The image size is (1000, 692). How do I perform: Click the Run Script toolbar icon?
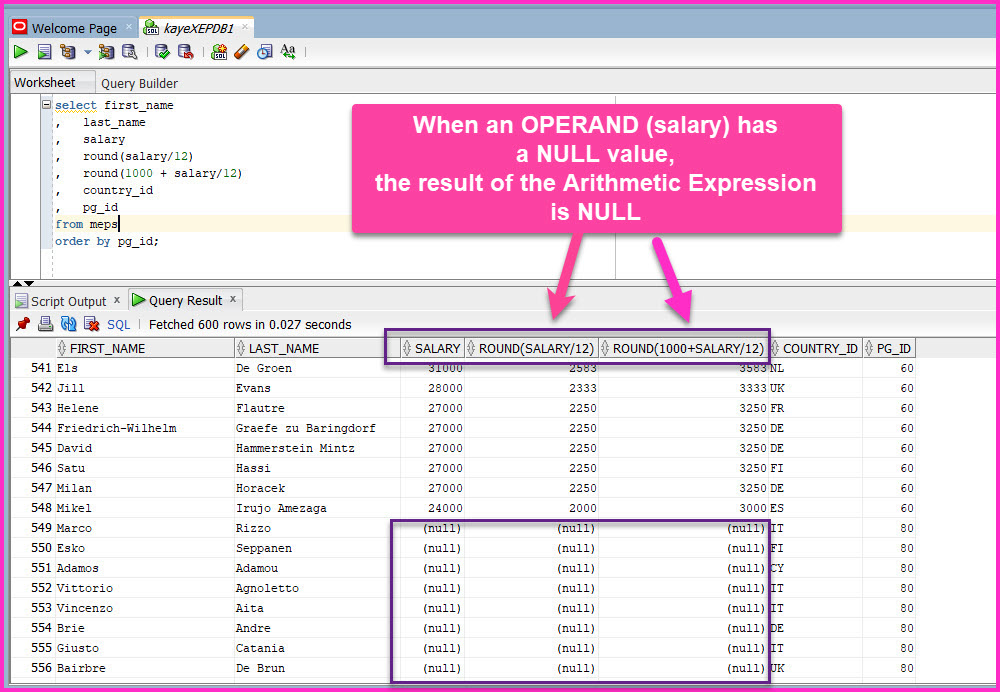tap(44, 52)
